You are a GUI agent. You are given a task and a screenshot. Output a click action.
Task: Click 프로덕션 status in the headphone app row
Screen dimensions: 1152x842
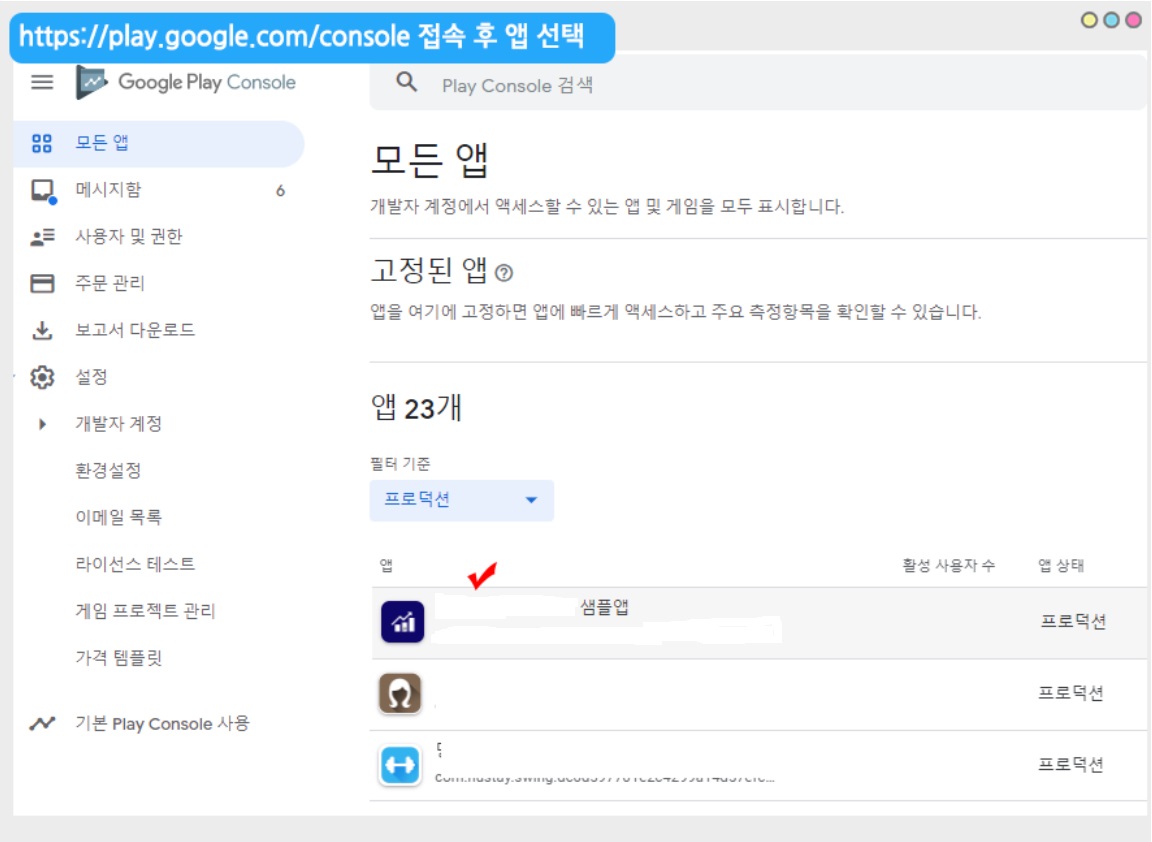[1070, 693]
